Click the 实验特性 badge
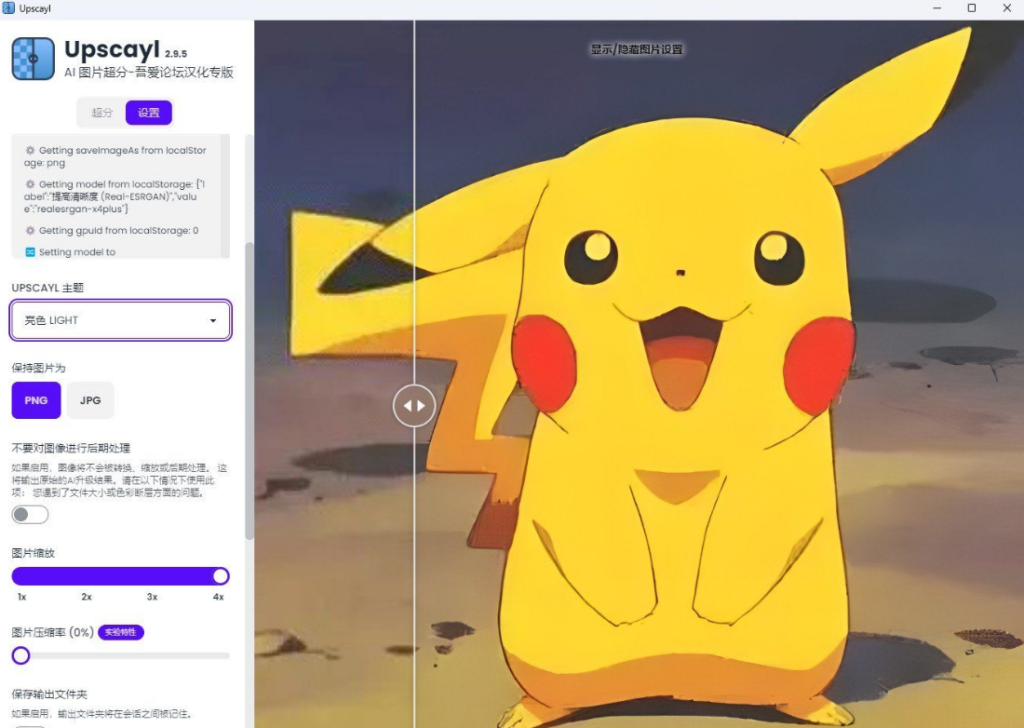 click(x=121, y=632)
